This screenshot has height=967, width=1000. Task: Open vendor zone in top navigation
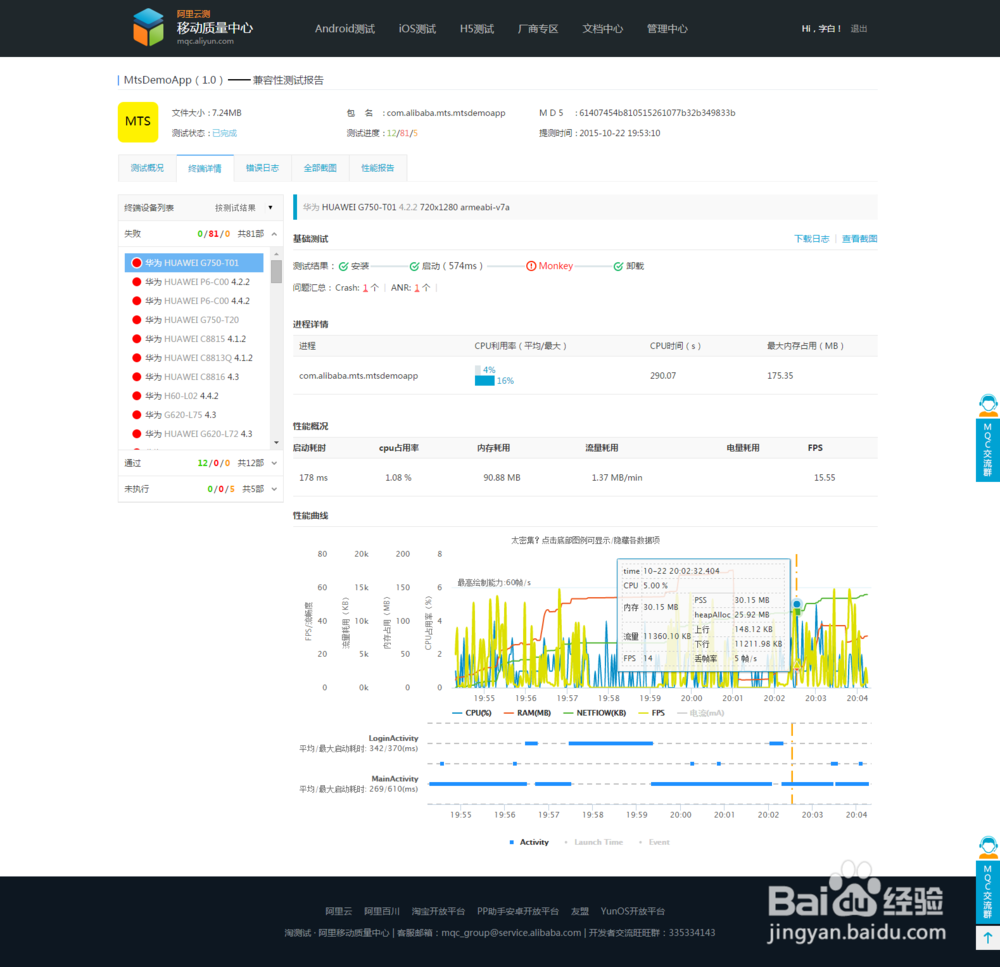tap(538, 29)
